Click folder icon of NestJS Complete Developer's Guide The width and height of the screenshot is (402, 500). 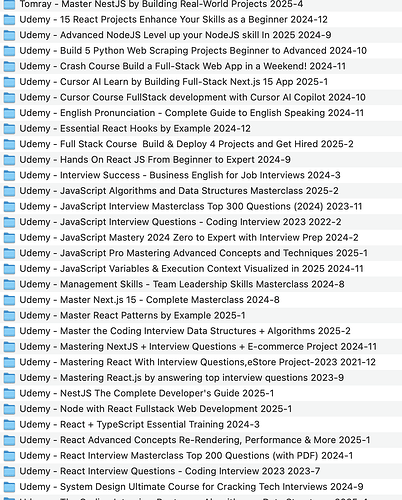9,393
